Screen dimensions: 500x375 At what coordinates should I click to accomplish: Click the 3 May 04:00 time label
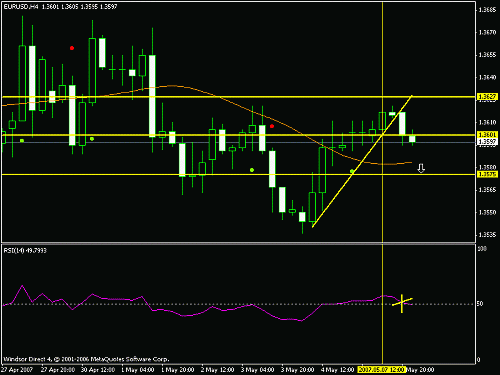[x=258, y=370]
